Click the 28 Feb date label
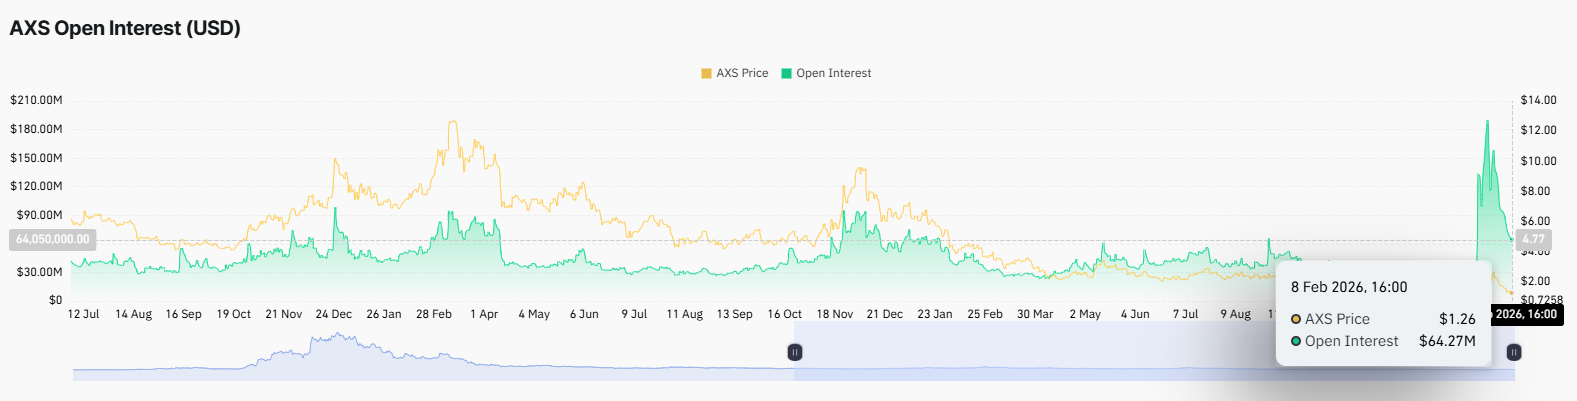1577x401 pixels. (434, 314)
